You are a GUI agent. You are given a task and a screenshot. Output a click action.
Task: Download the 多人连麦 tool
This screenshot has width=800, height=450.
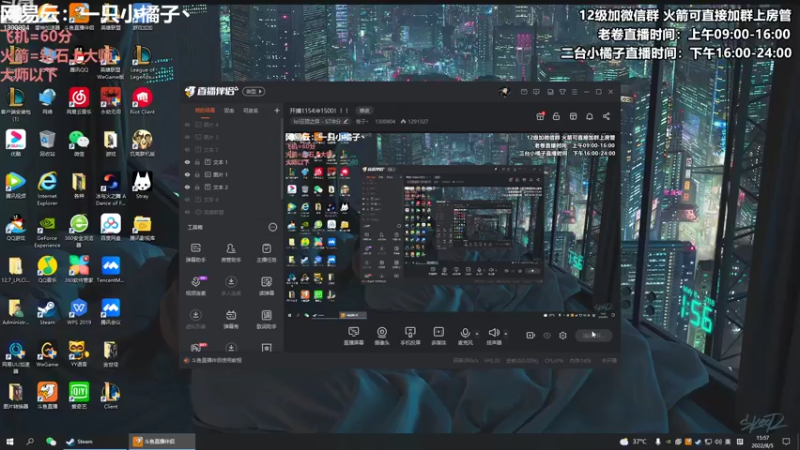click(x=231, y=286)
